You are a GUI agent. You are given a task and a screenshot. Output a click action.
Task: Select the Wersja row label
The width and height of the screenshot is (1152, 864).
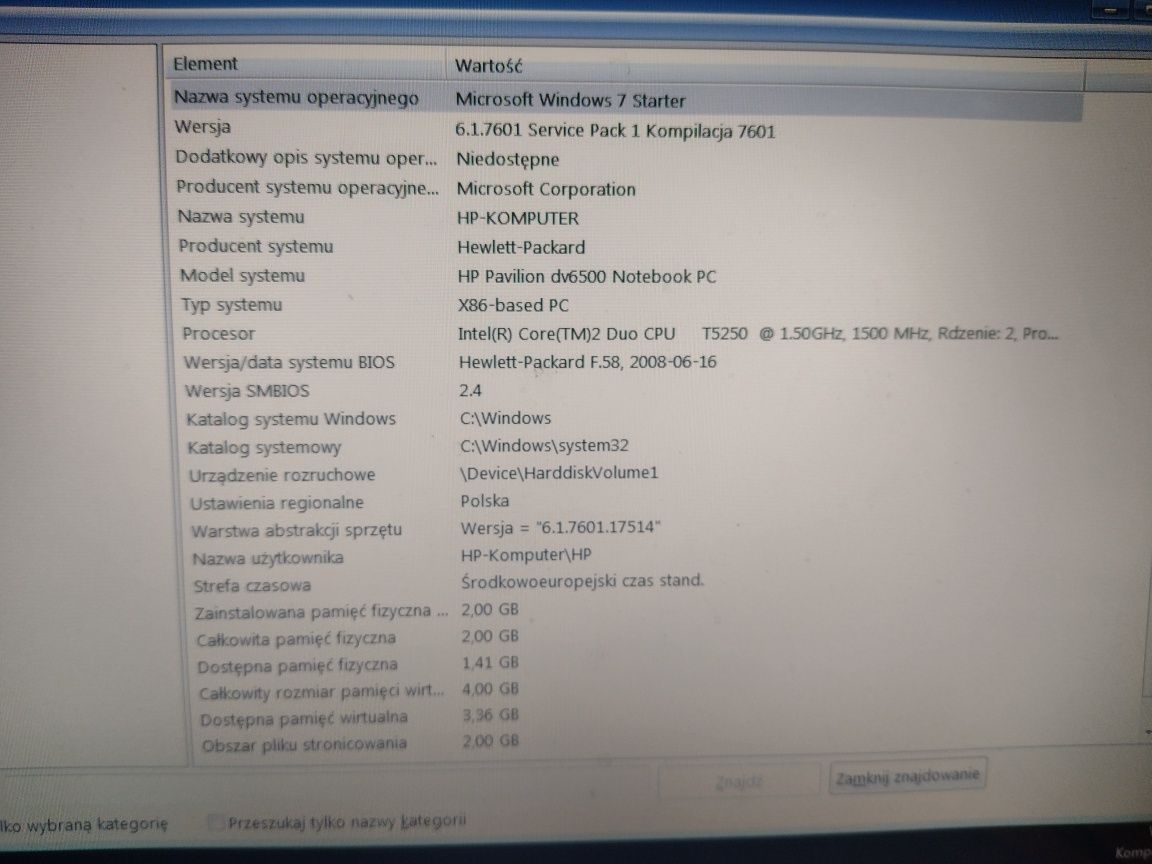(x=202, y=127)
